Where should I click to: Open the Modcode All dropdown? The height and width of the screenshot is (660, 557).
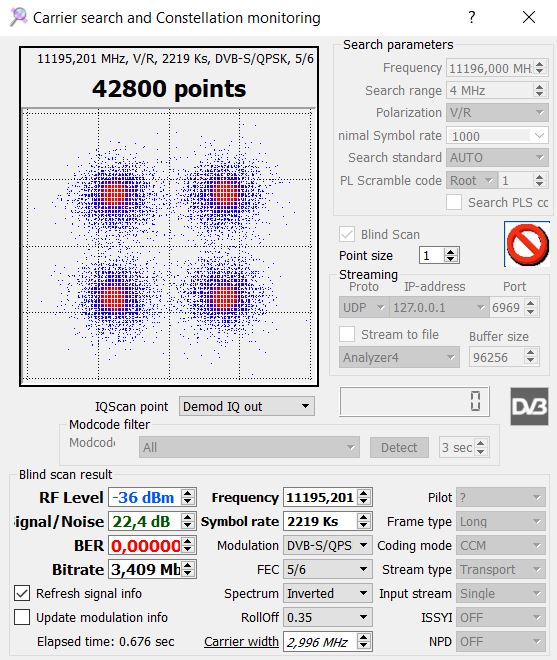point(249,447)
